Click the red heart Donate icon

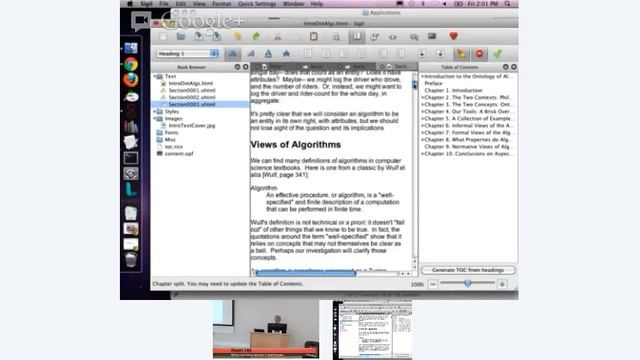click(x=453, y=36)
